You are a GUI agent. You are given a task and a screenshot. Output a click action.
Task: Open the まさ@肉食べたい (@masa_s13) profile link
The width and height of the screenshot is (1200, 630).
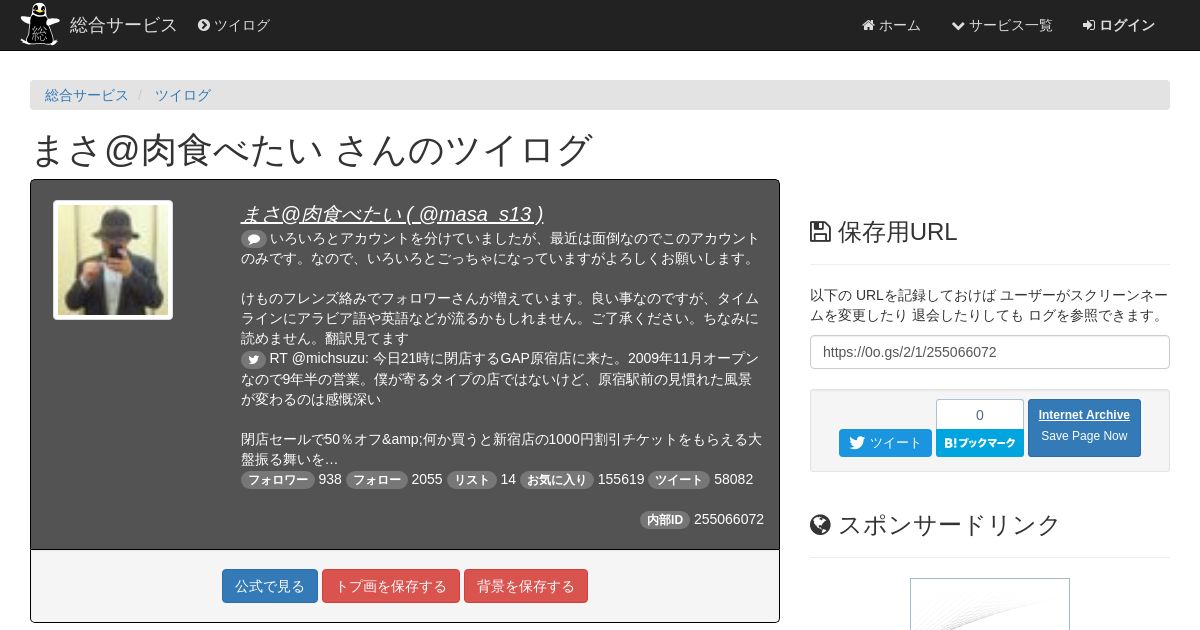point(392,213)
